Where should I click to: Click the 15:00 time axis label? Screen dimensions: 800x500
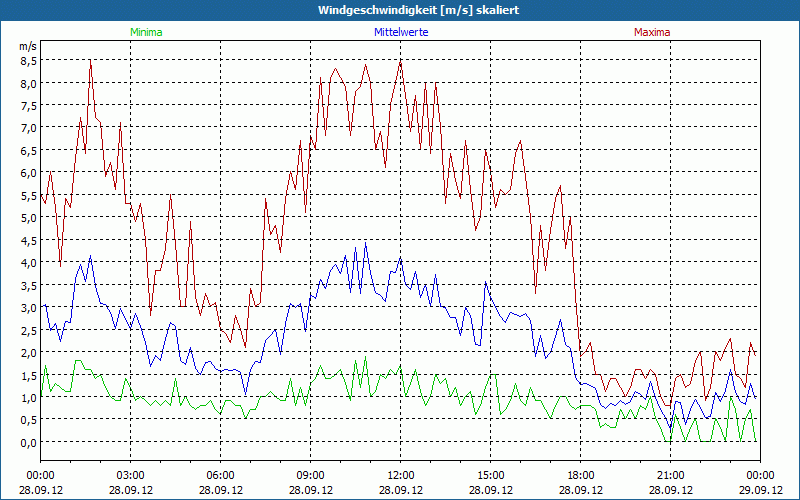[x=491, y=476]
